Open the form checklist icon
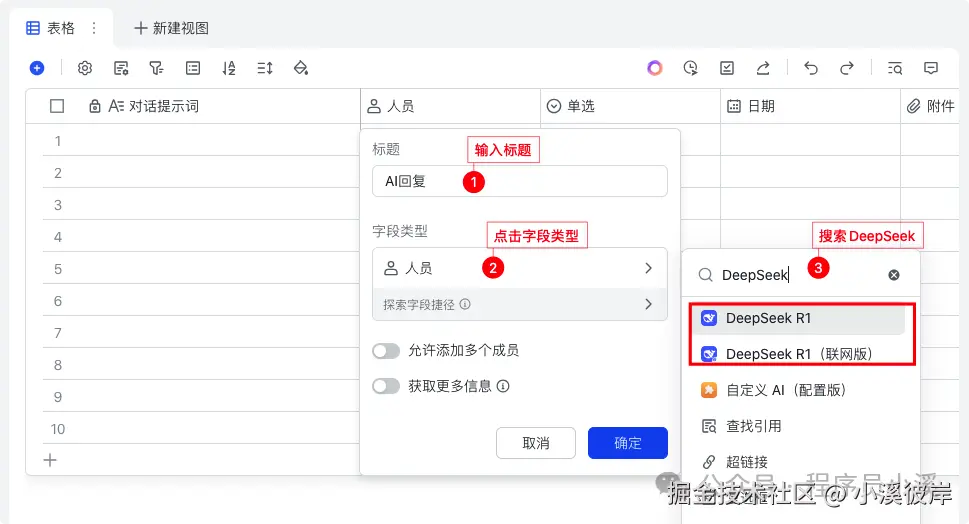 pos(727,68)
